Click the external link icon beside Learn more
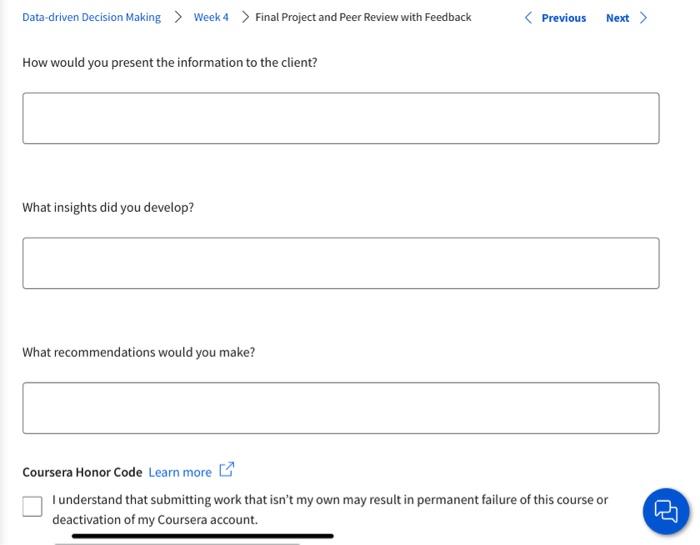 click(226, 469)
